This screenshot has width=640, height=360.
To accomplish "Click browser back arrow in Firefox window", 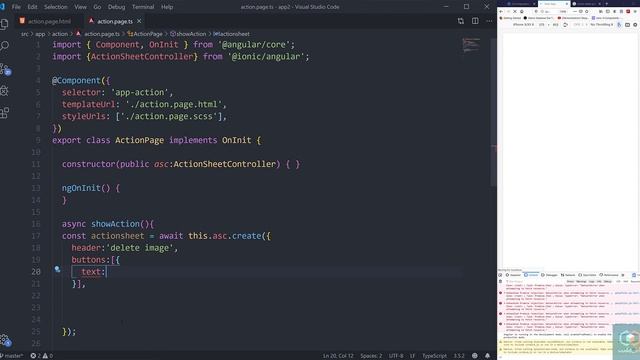I will coord(501,11).
